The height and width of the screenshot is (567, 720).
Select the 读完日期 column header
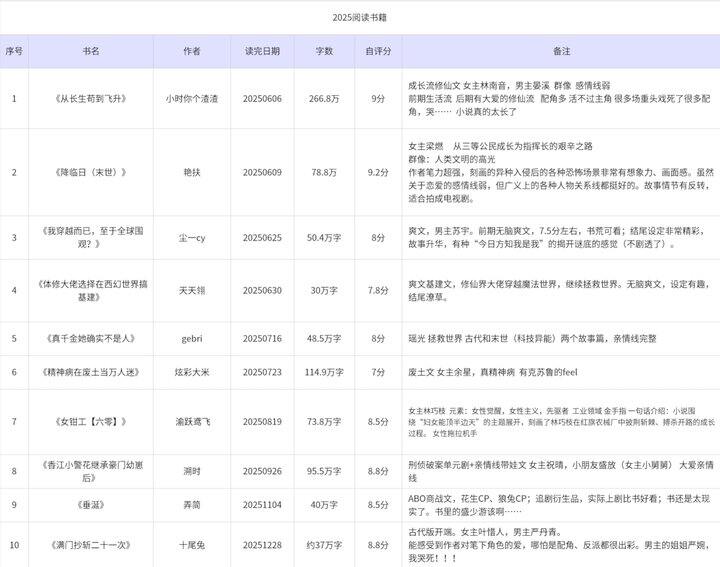pyautogui.click(x=262, y=51)
